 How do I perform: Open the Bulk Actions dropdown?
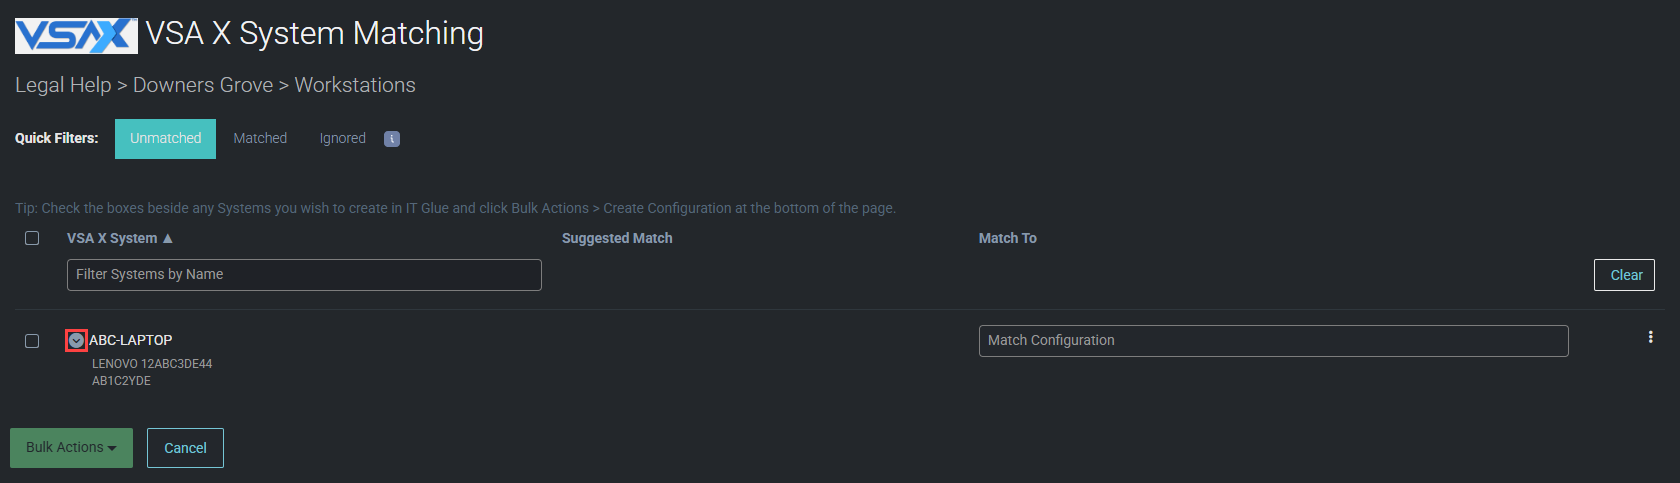71,448
